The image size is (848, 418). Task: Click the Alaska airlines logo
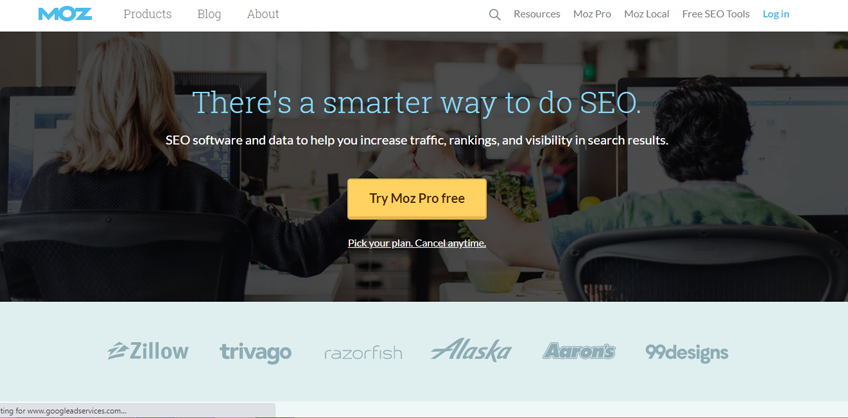point(471,350)
